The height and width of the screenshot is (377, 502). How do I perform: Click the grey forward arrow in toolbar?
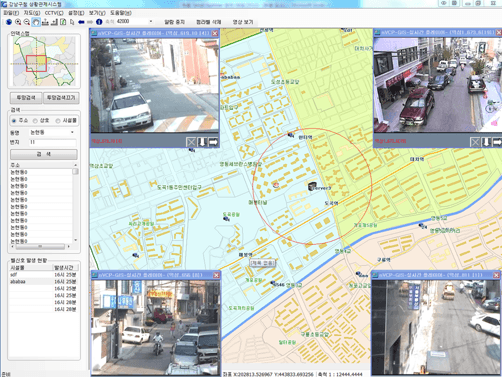pyautogui.click(x=90, y=22)
